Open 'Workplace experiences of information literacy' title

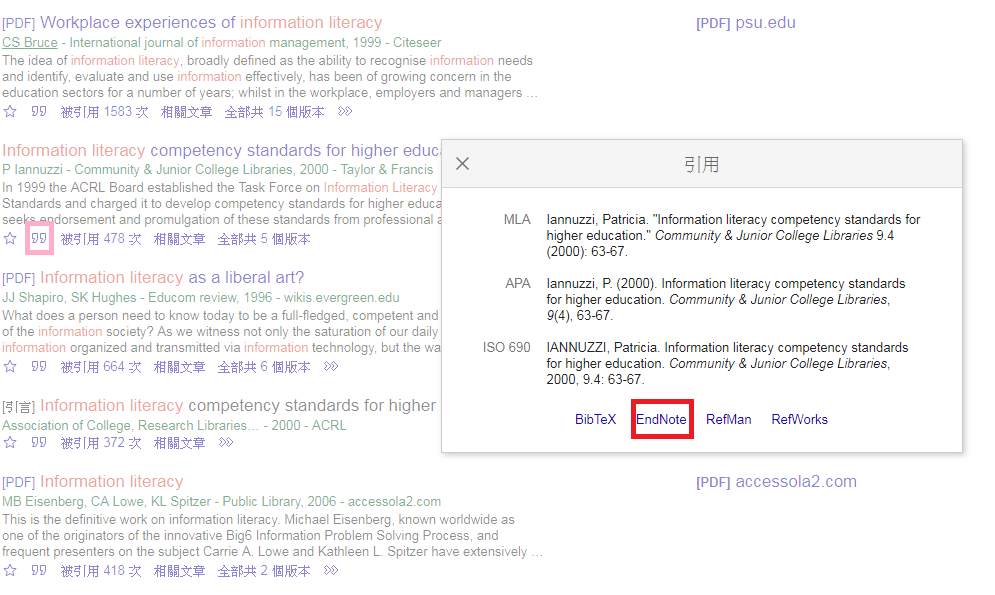coord(211,23)
